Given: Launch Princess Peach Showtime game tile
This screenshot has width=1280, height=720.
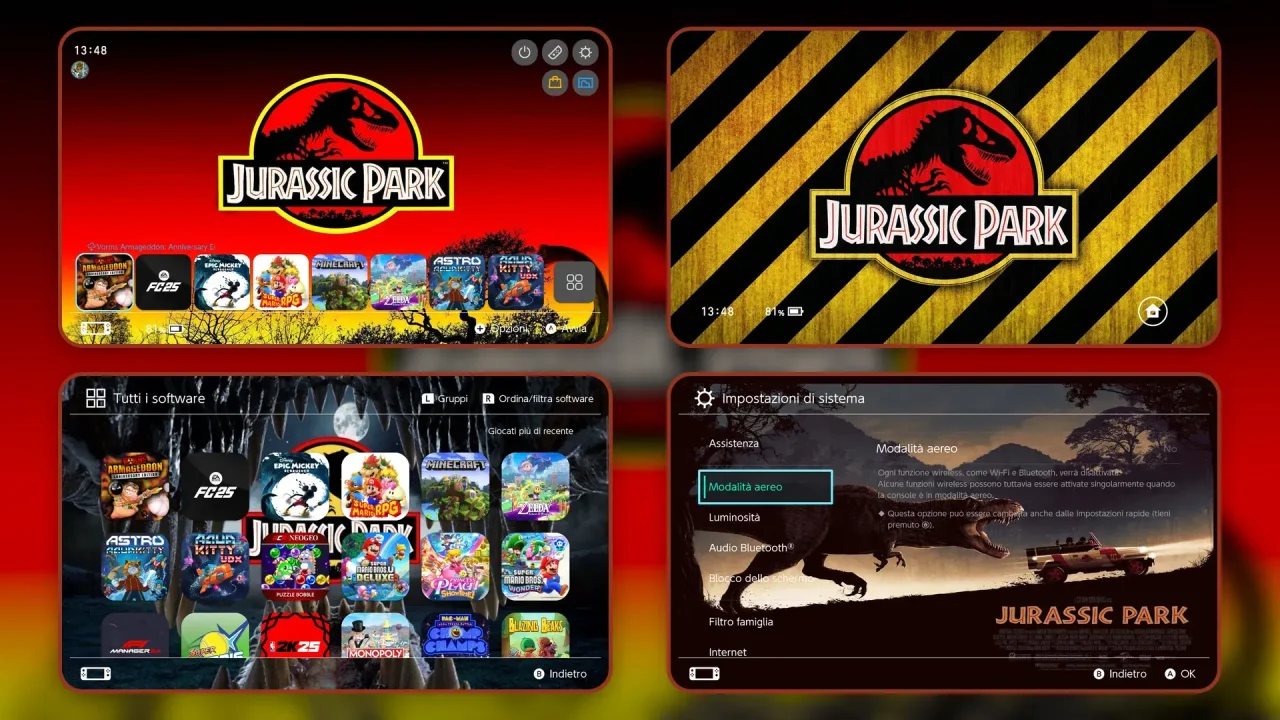Looking at the screenshot, I should coord(455,566).
